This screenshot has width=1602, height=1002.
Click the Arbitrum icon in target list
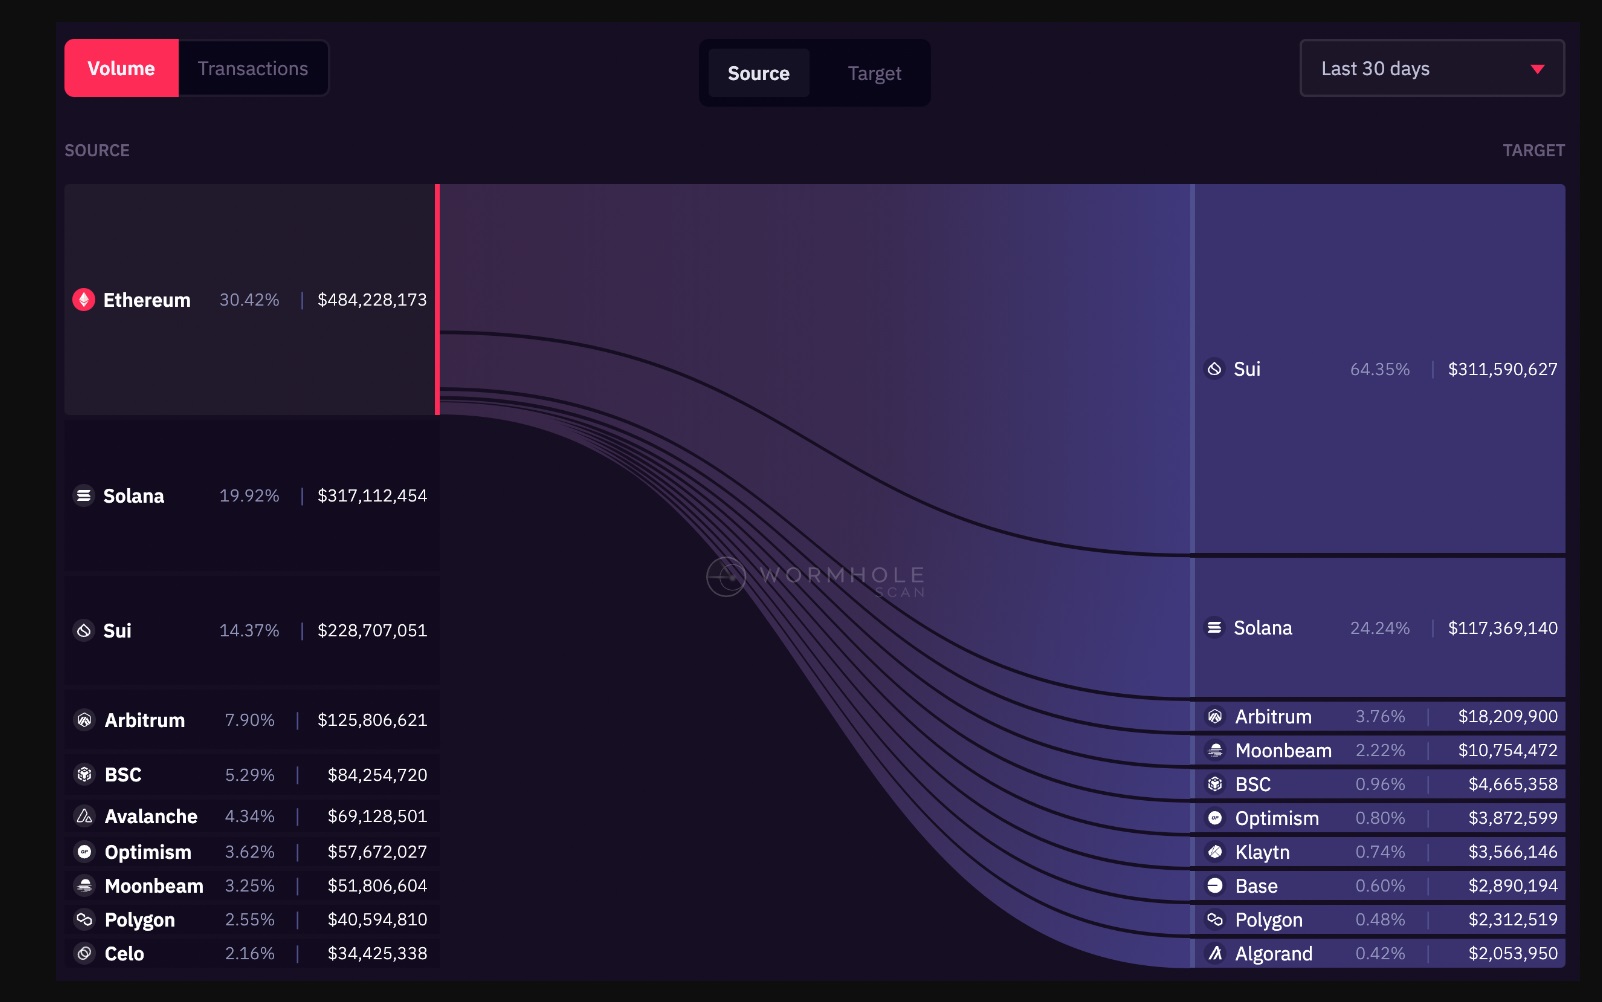pyautogui.click(x=1215, y=717)
